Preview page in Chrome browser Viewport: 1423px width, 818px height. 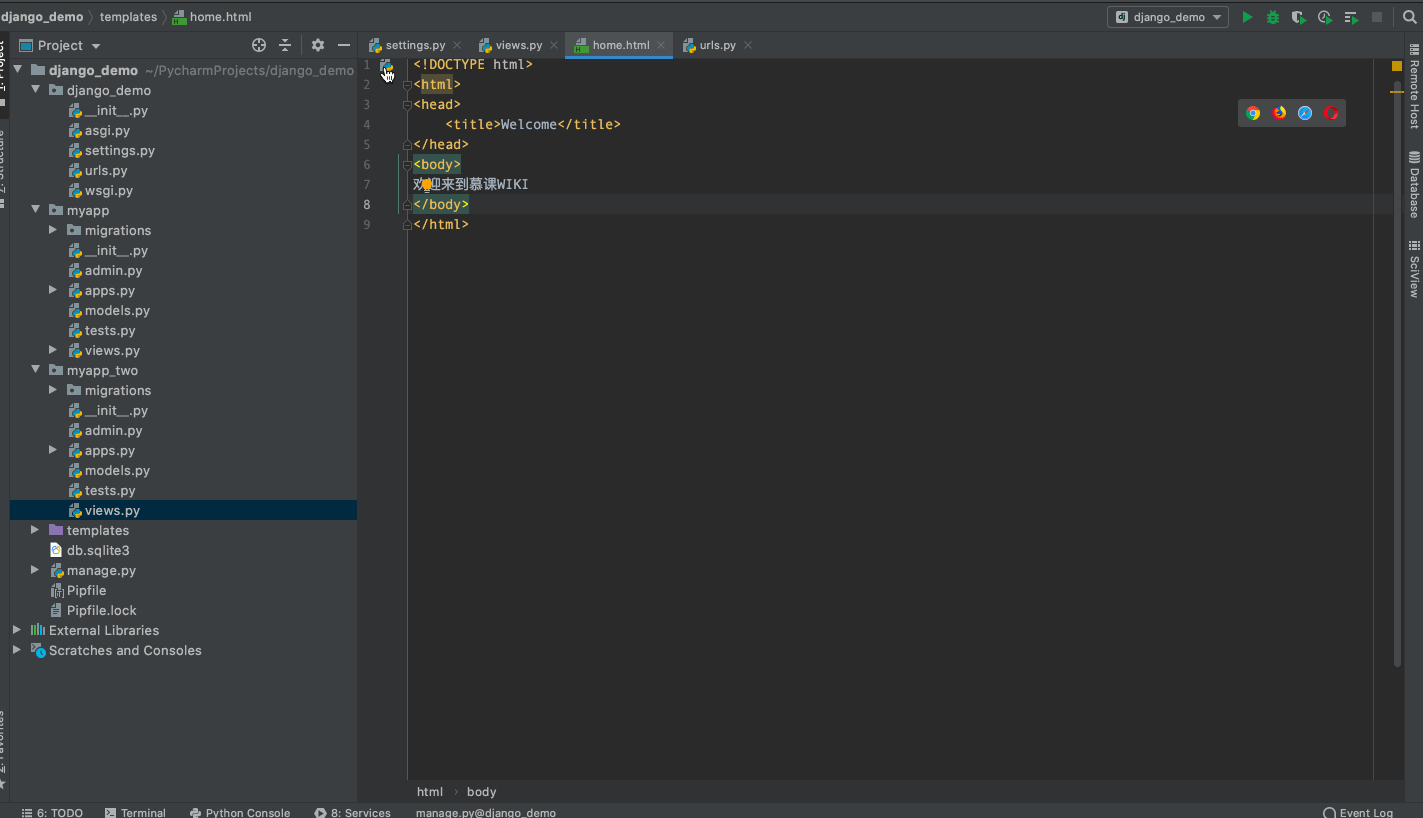(1253, 113)
